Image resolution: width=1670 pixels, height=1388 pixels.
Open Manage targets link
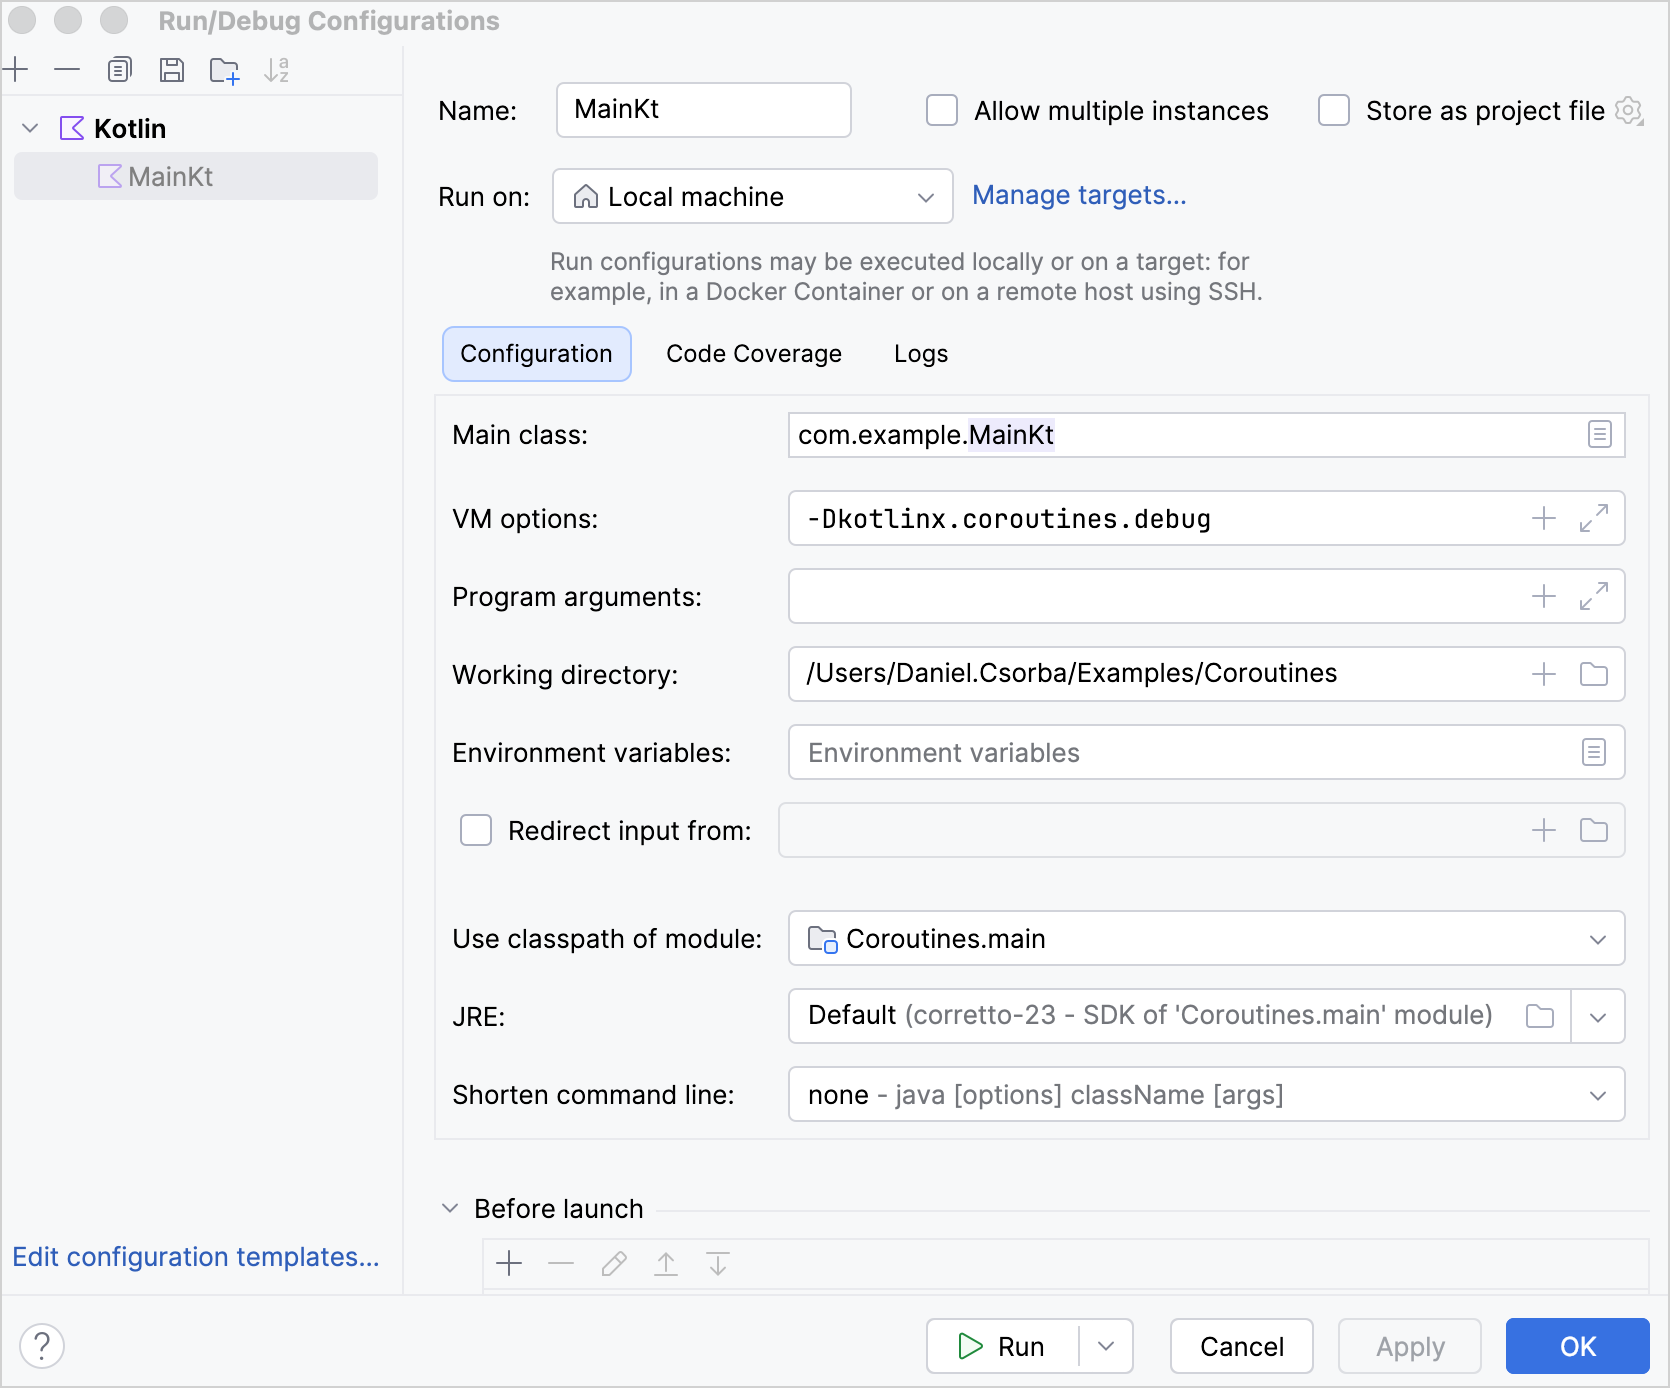[1079, 195]
